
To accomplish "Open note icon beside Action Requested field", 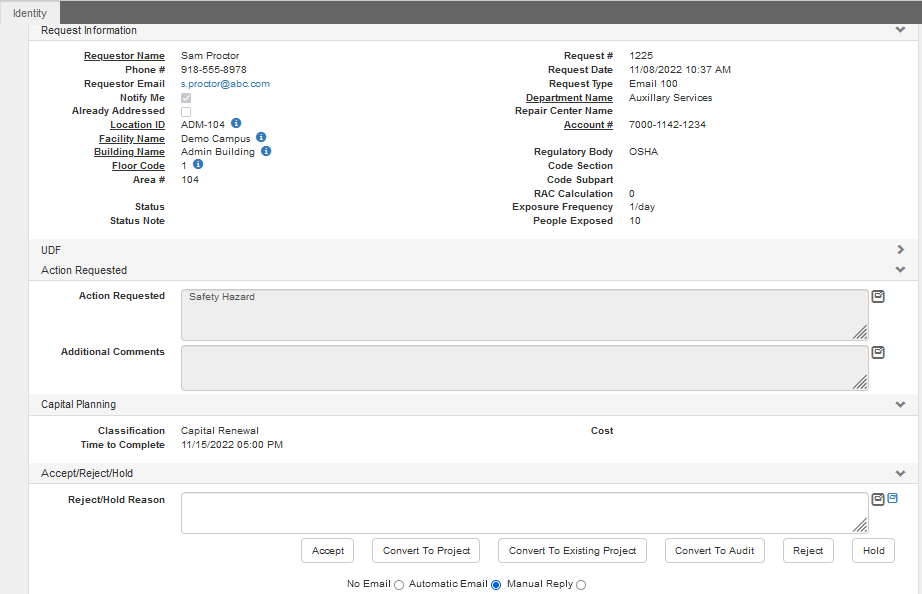I will click(878, 296).
